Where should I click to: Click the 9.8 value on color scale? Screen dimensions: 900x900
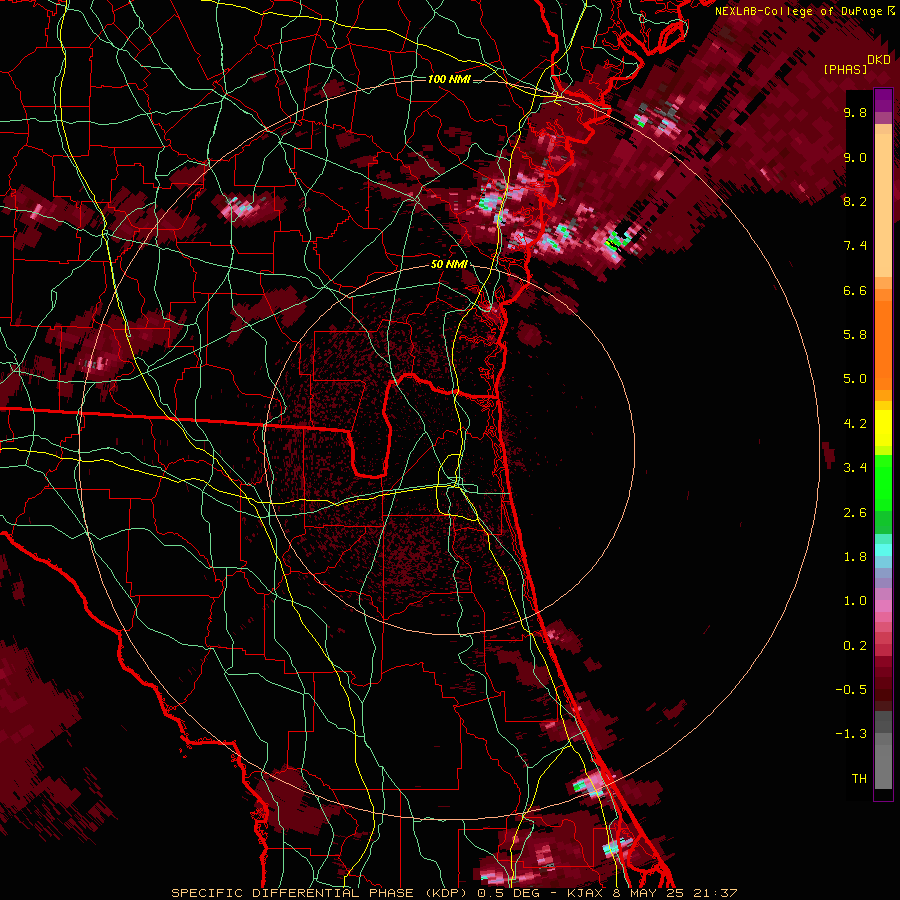pyautogui.click(x=855, y=112)
